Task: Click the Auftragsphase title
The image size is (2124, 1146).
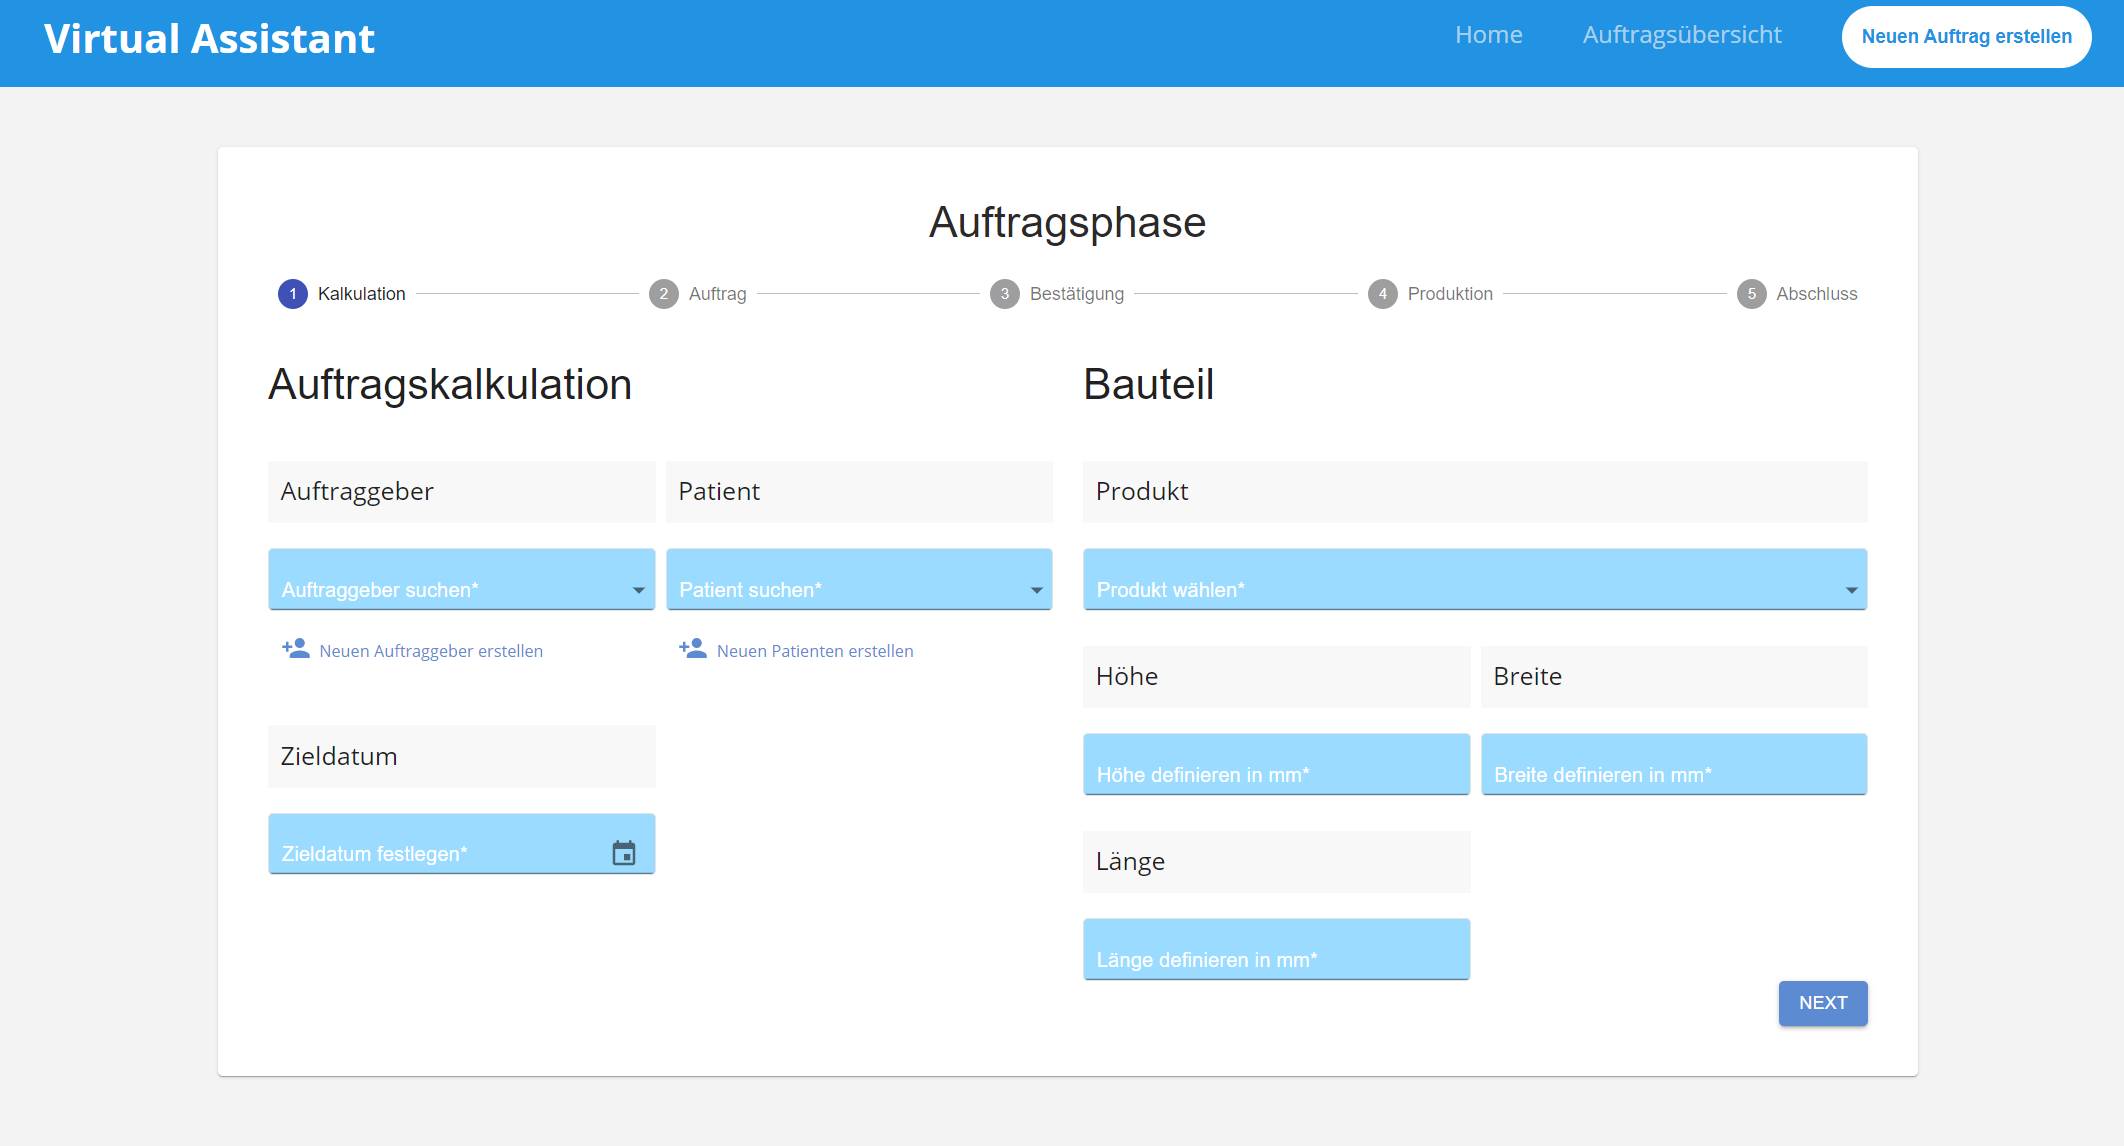Action: point(1068,223)
